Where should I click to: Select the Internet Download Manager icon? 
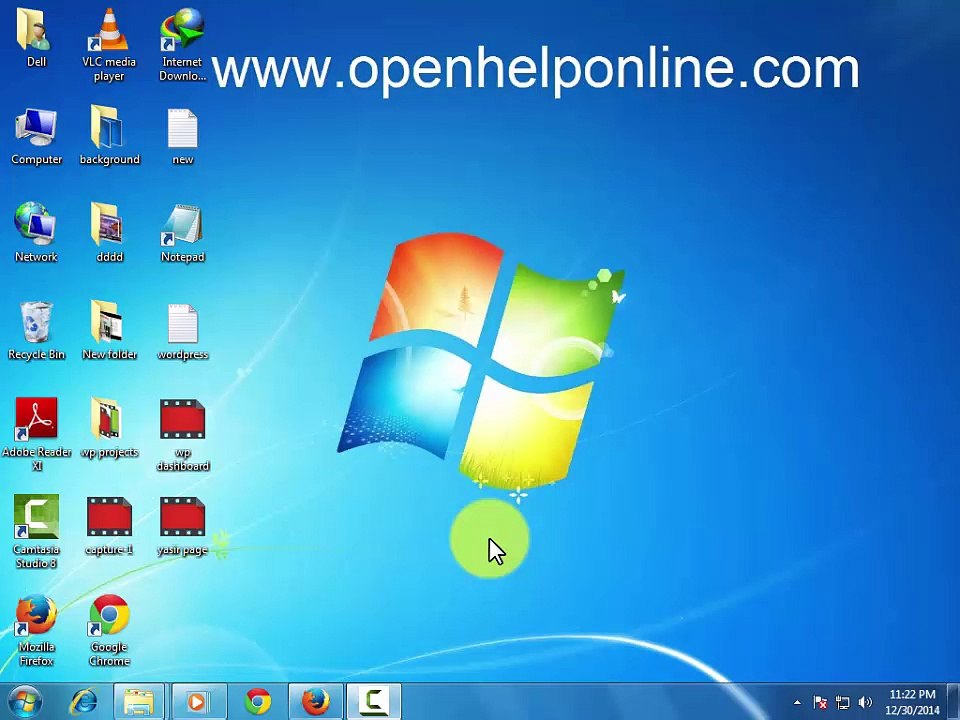182,44
